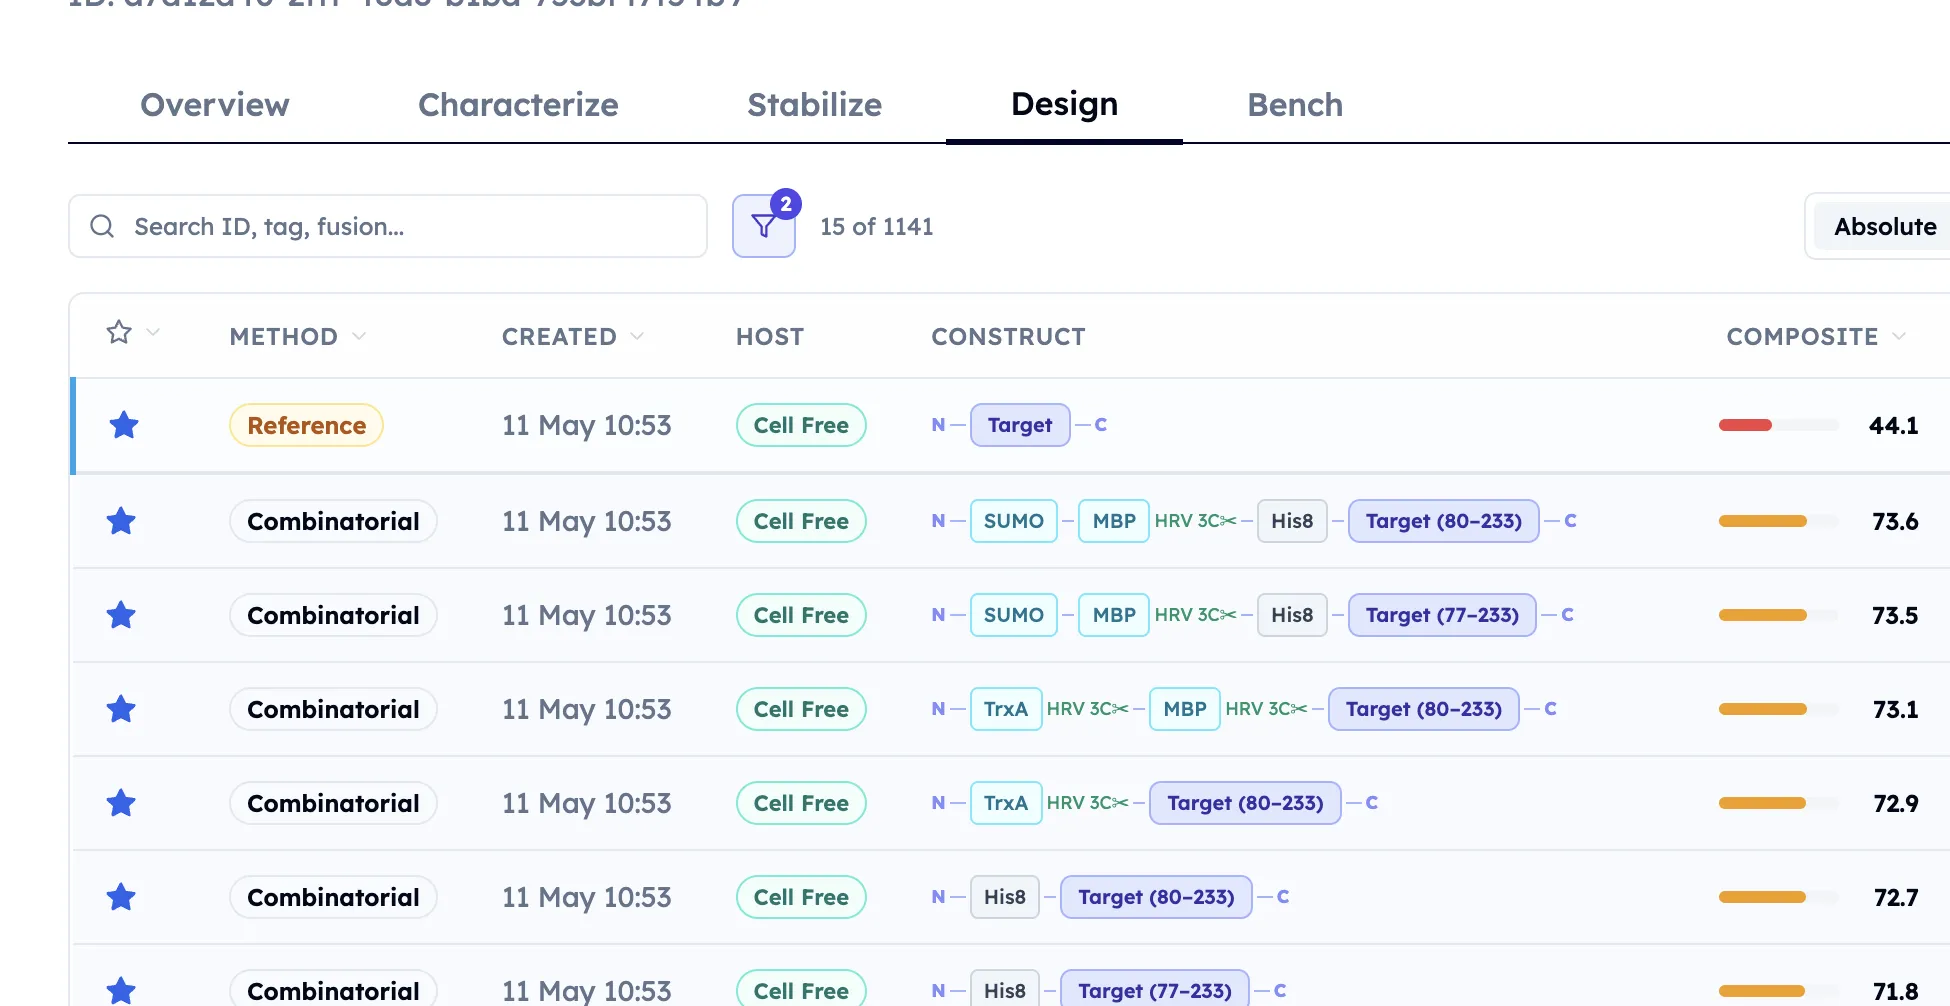Image resolution: width=1950 pixels, height=1006 pixels.
Task: Expand the star column dropdown chevron
Action: [x=153, y=332]
